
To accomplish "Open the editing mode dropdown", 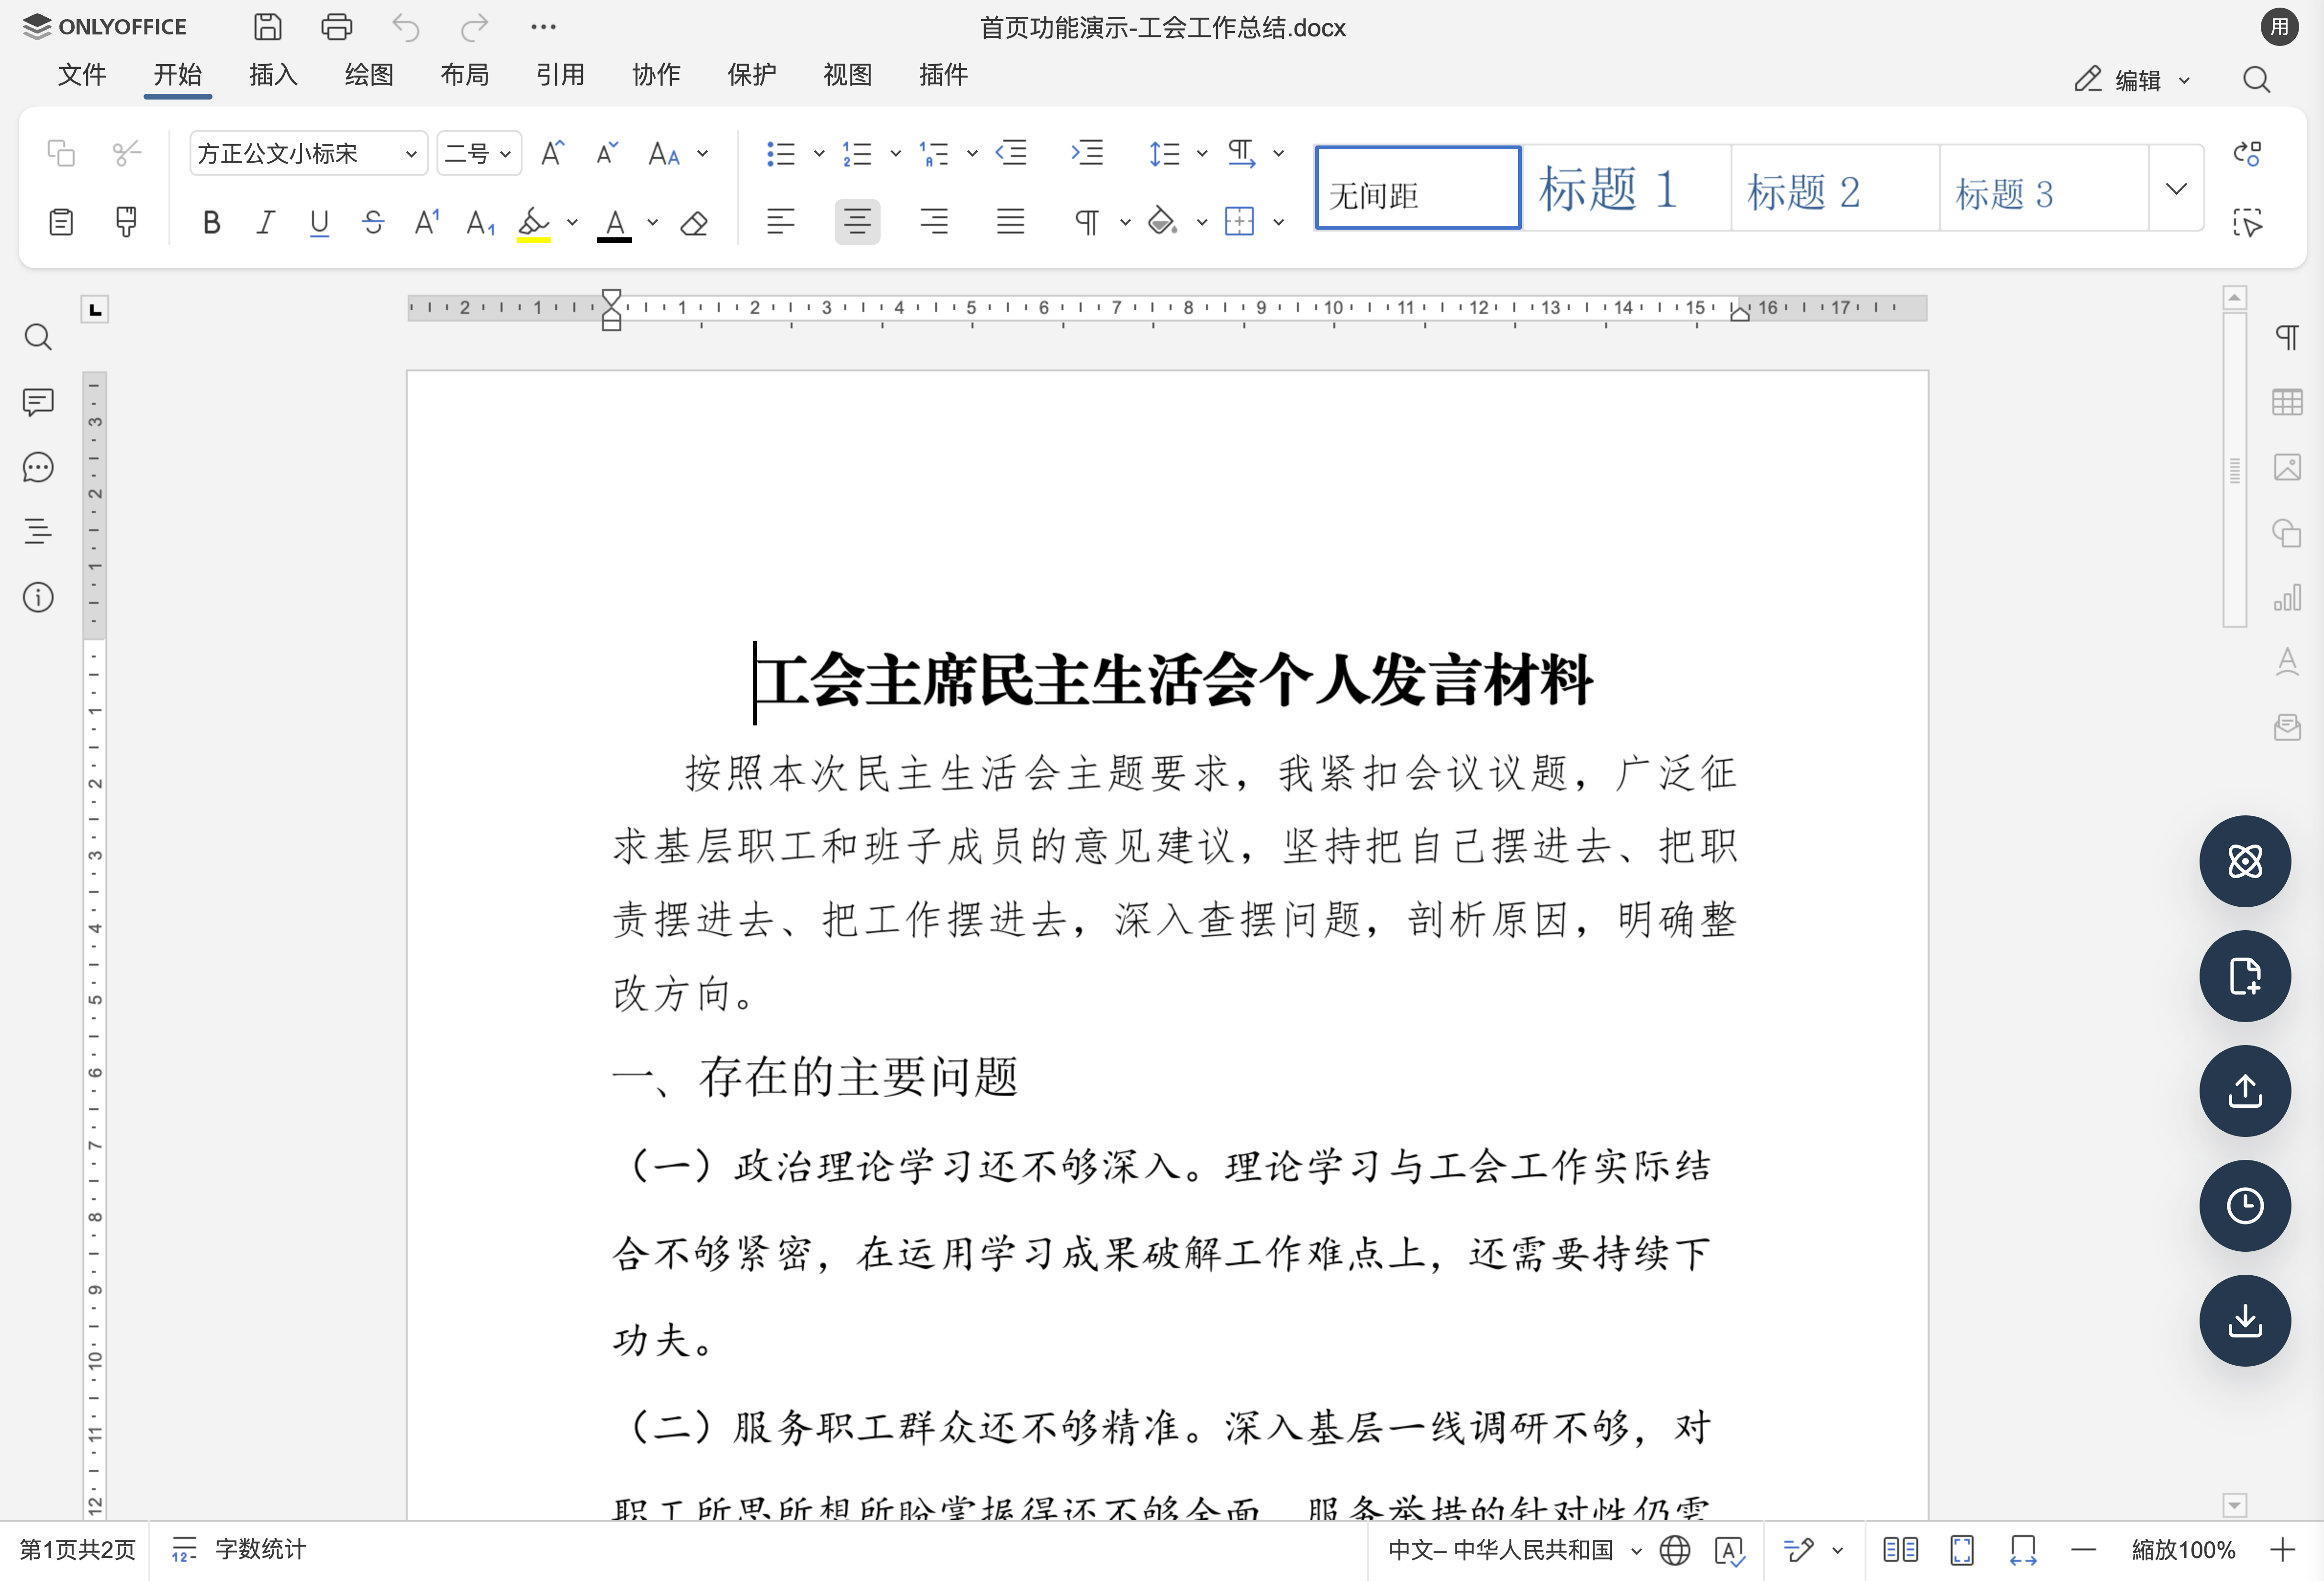I will point(2133,80).
